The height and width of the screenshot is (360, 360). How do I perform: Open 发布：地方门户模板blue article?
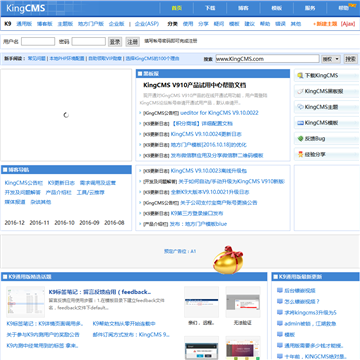[198, 224]
